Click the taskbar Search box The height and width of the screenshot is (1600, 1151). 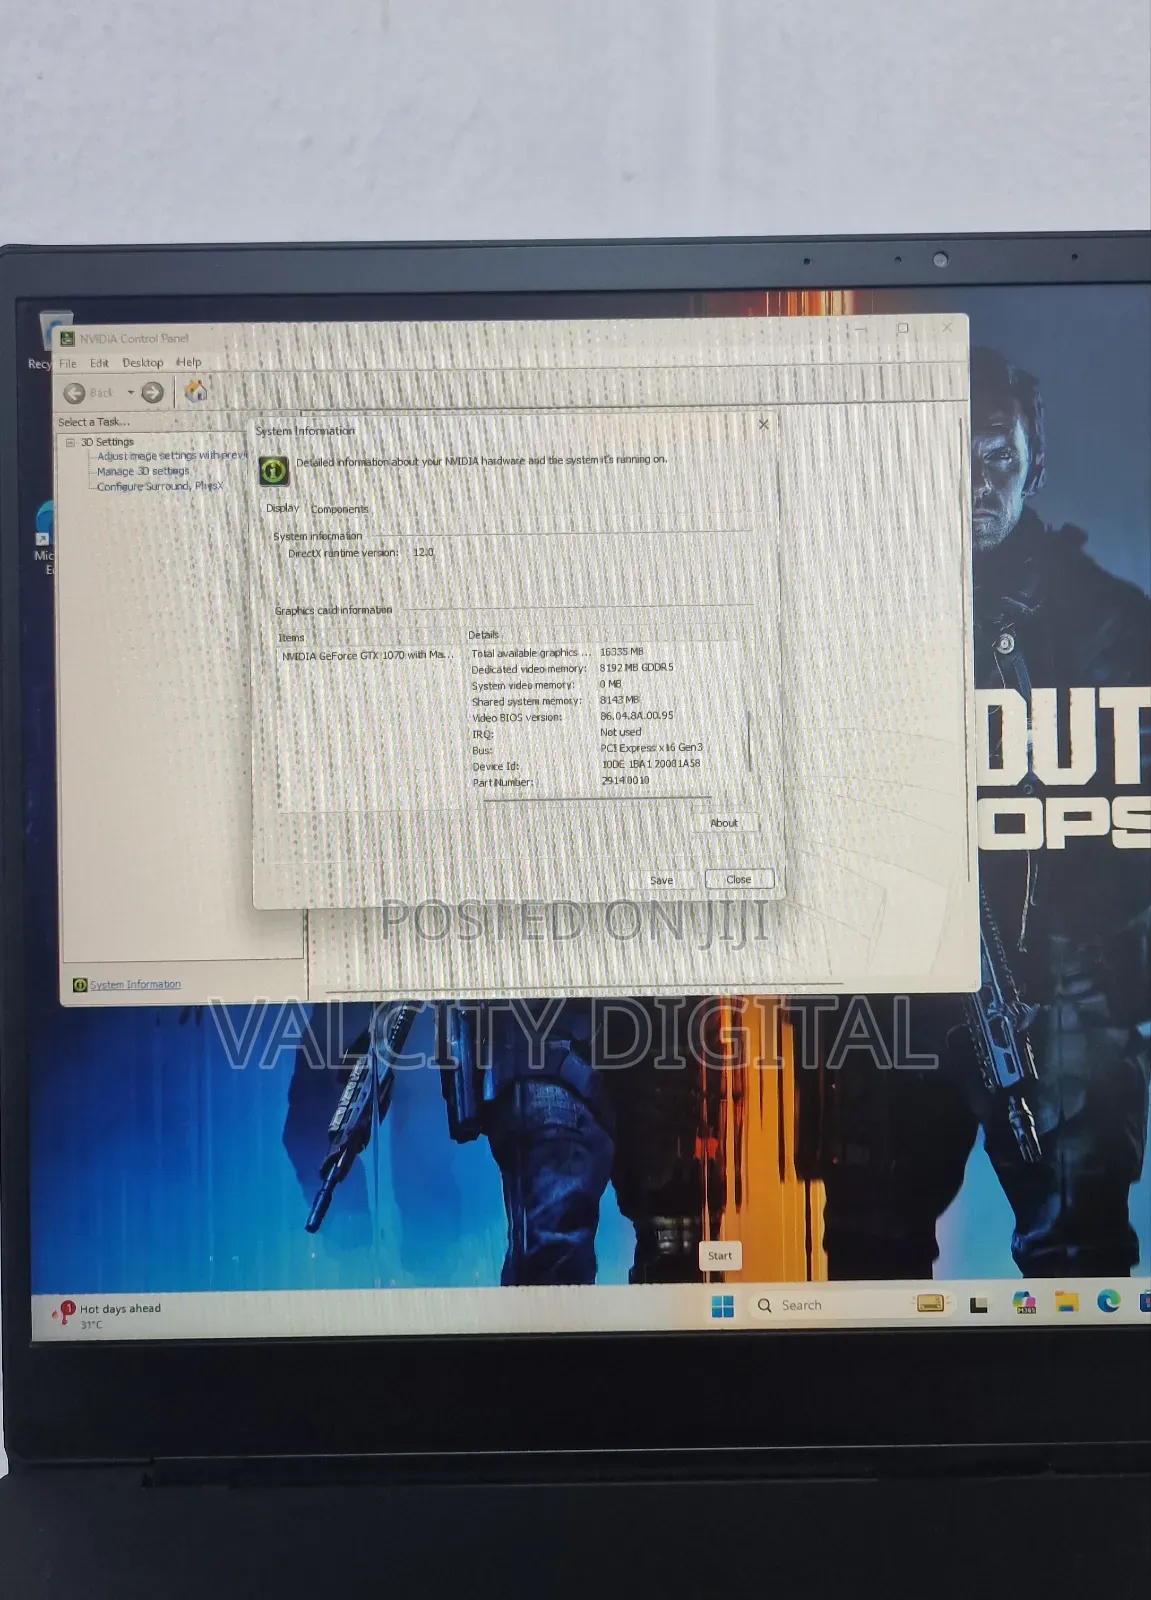tap(852, 1305)
